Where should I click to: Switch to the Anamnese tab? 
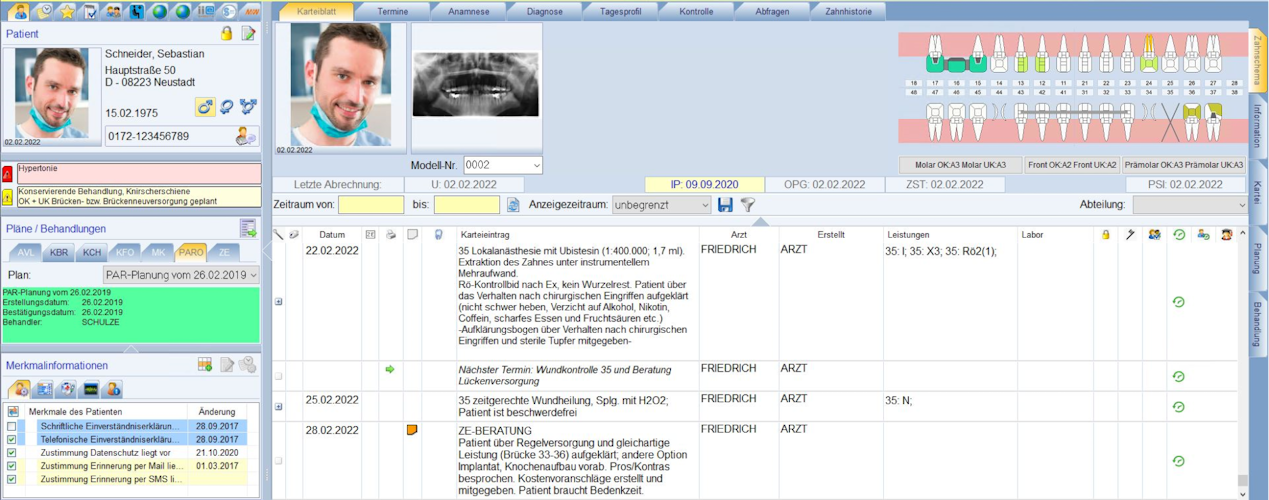tap(467, 12)
